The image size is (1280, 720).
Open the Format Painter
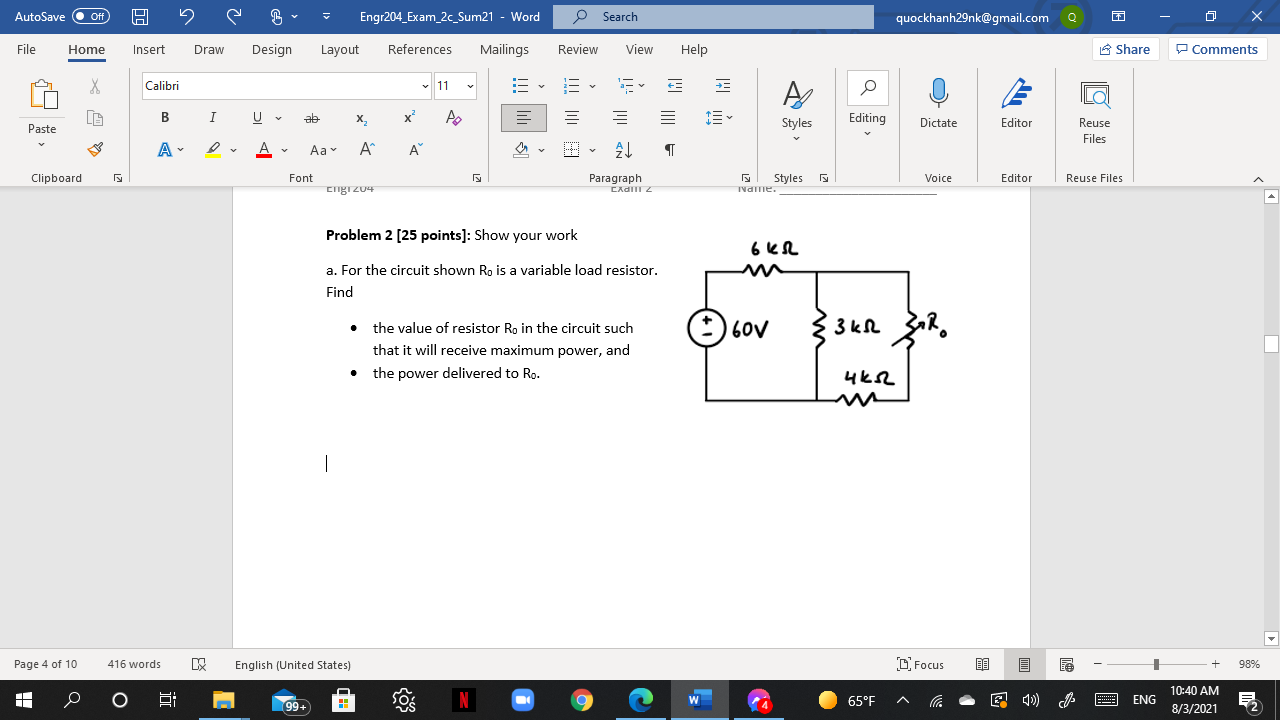click(95, 149)
